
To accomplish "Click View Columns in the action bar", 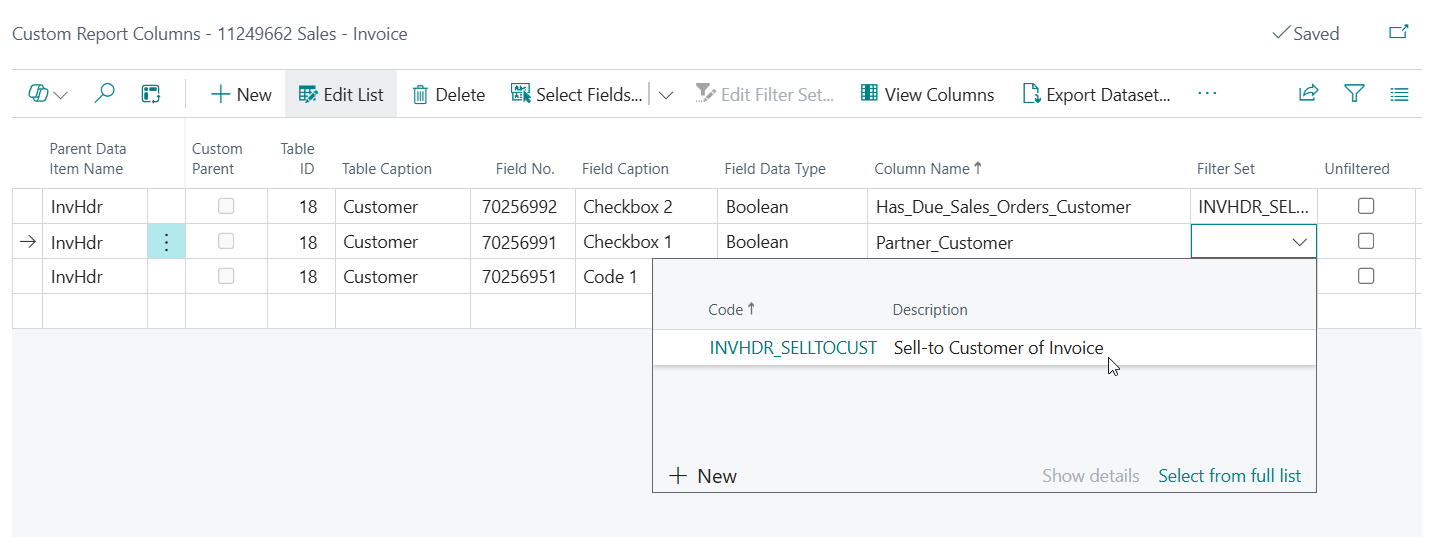I will (x=927, y=94).
